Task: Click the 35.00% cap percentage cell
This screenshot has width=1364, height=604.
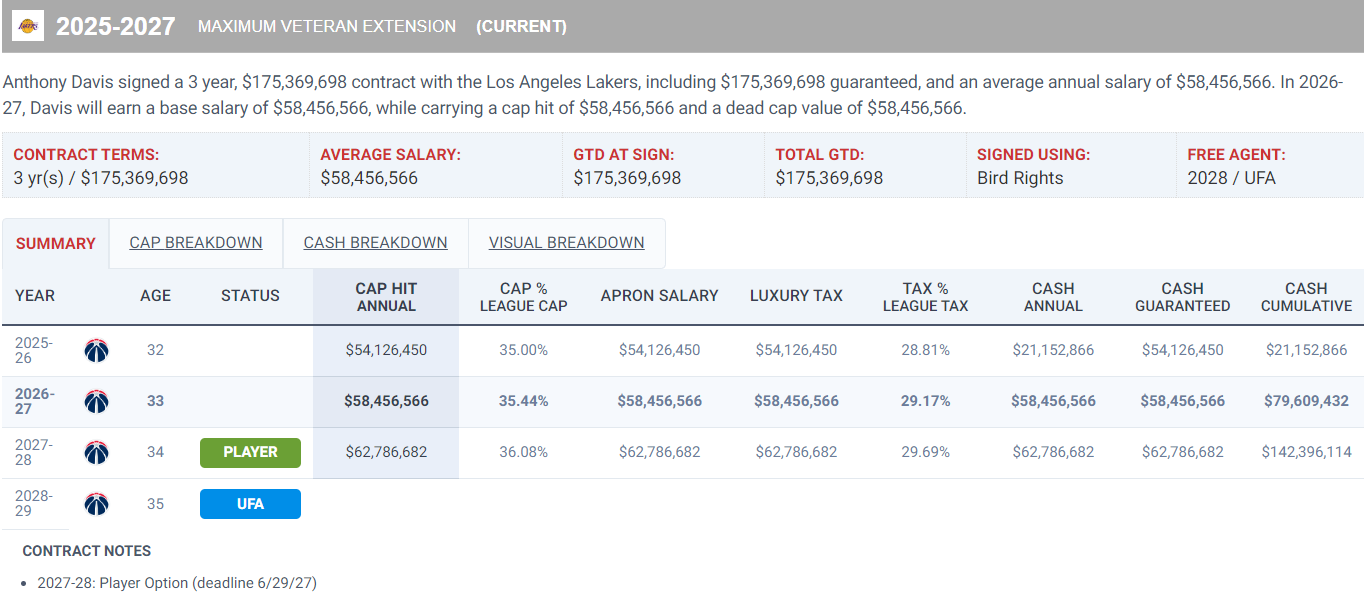Action: (523, 350)
